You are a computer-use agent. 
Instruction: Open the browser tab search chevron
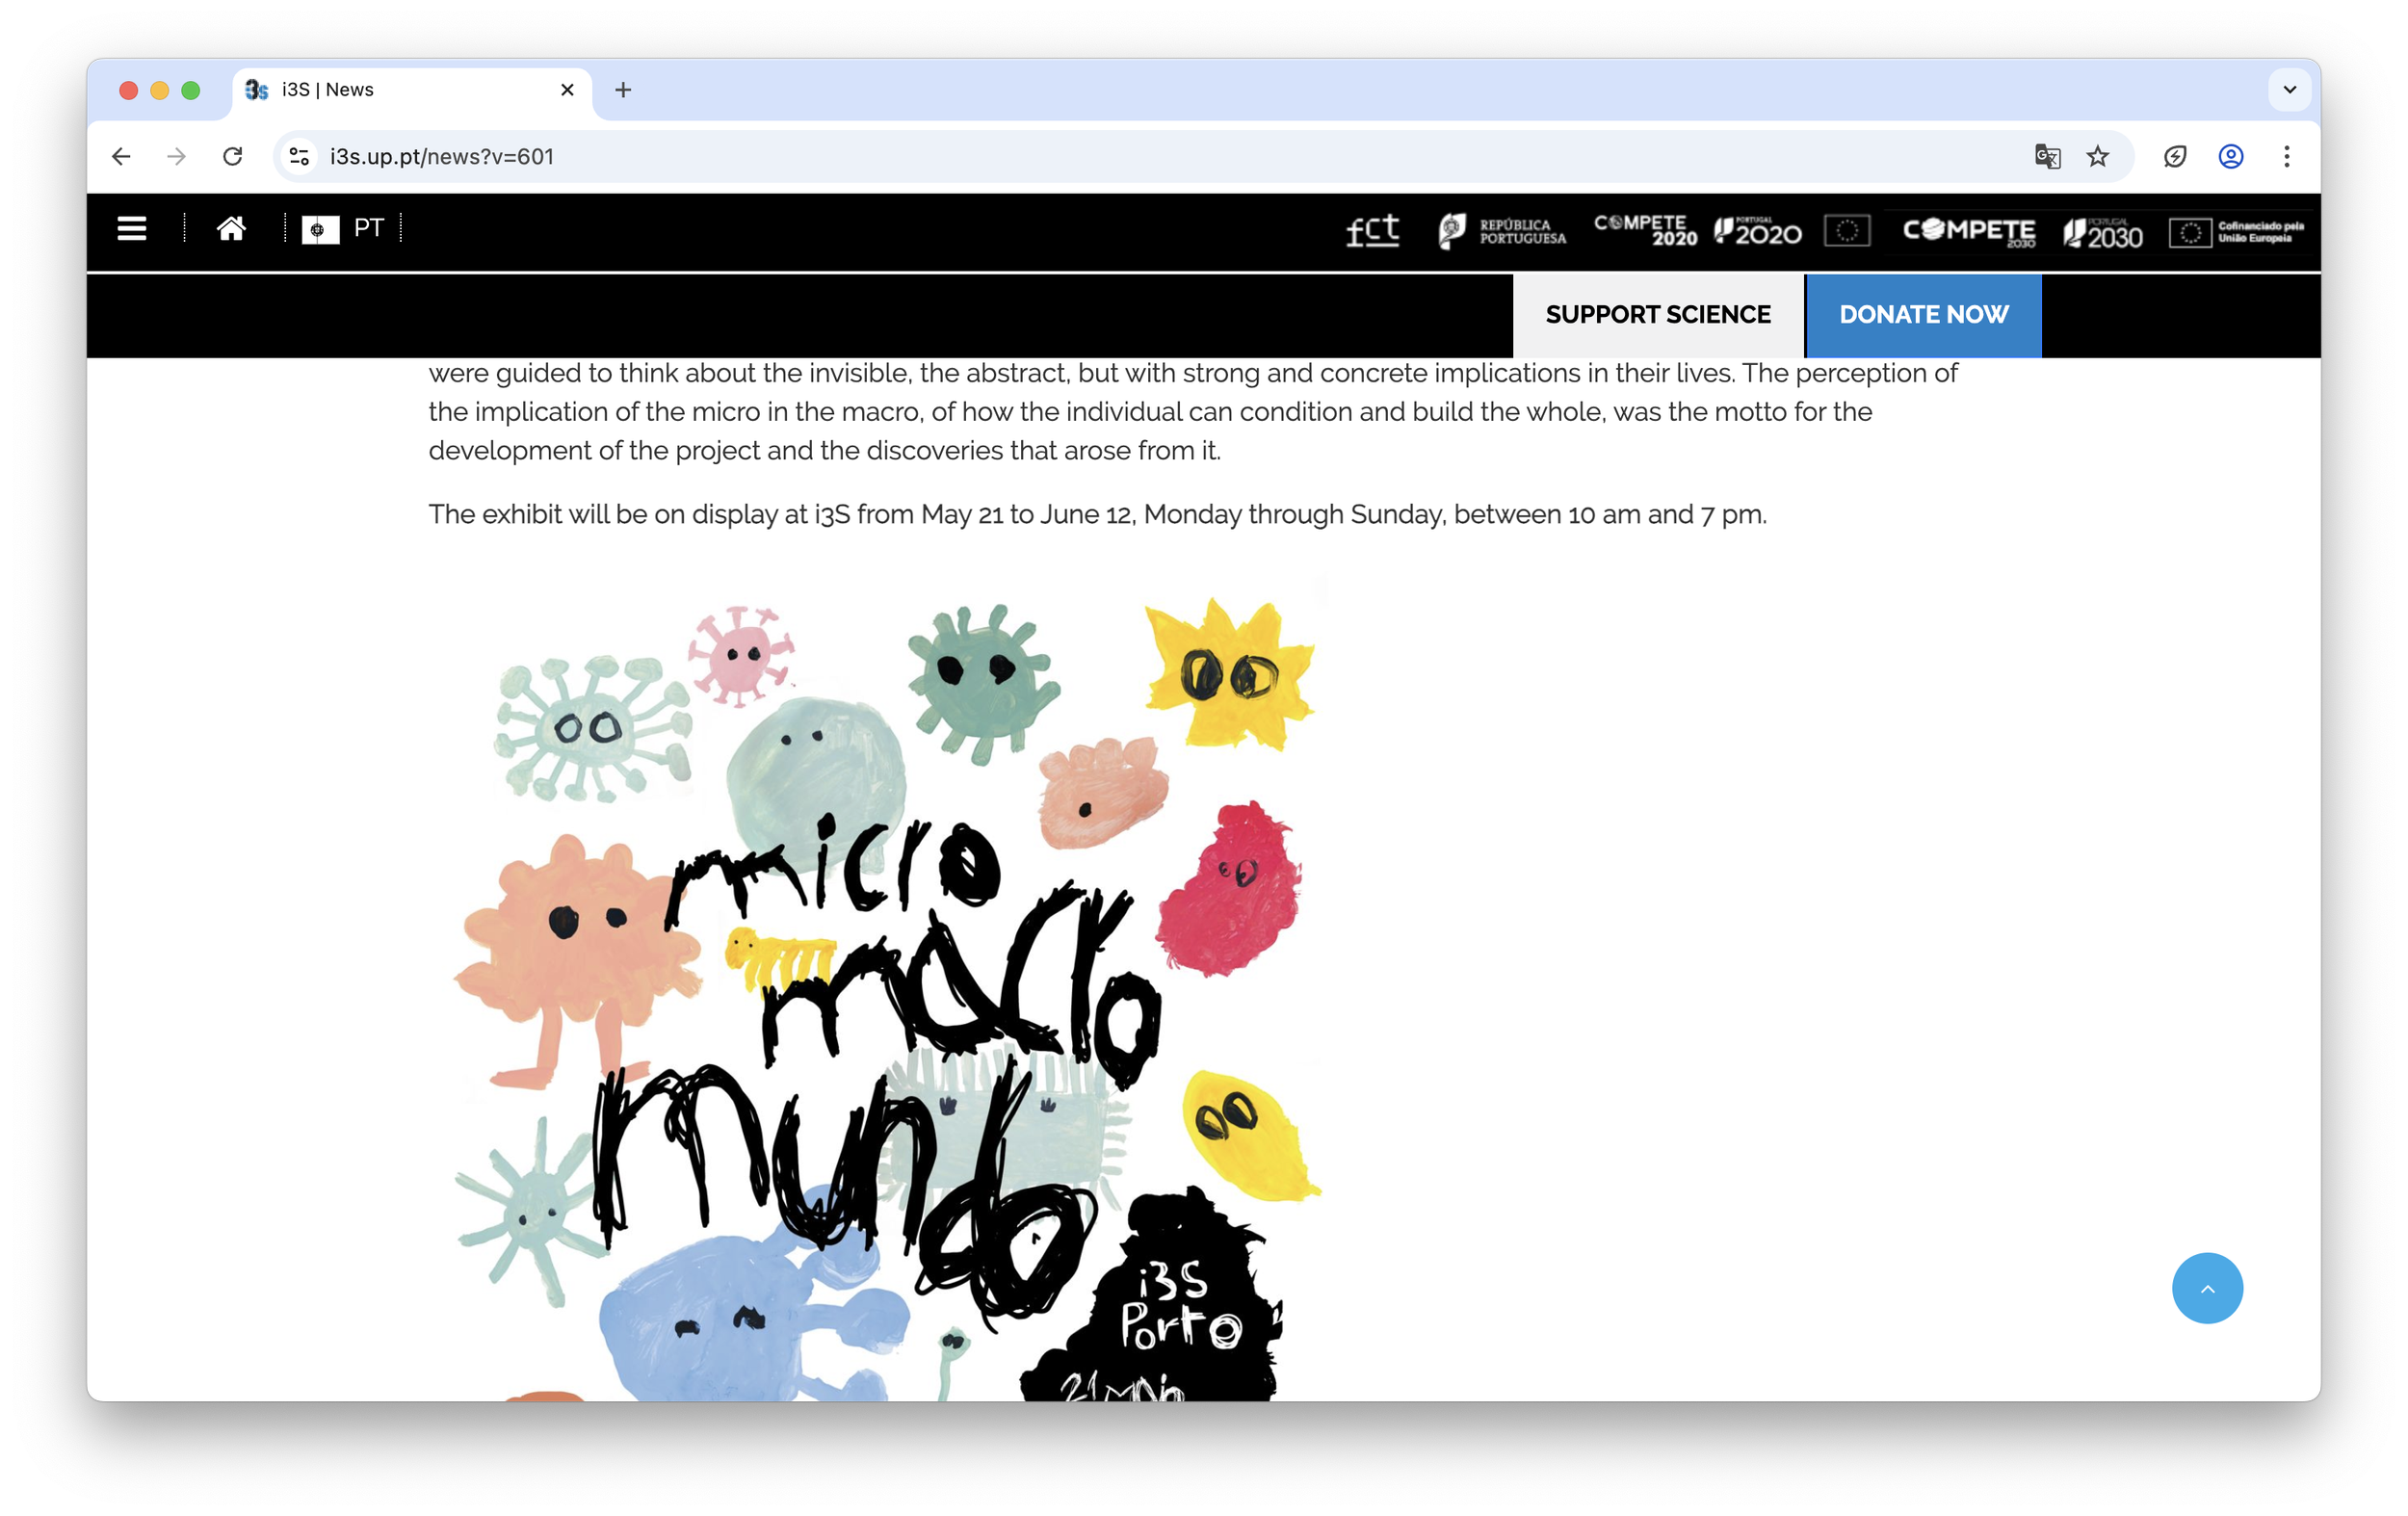coord(2289,90)
